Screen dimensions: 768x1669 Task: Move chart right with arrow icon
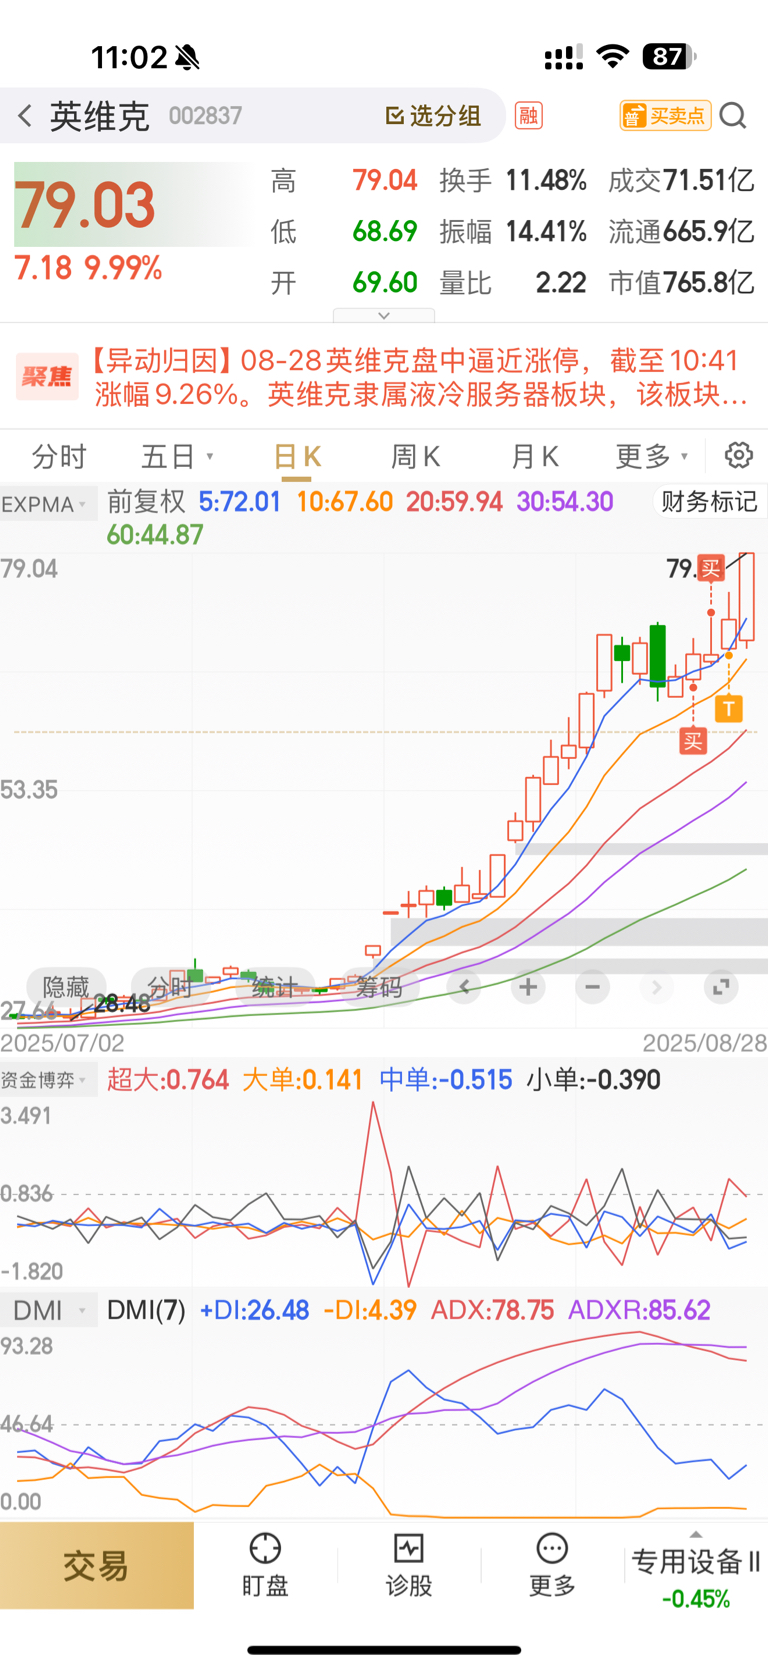coord(656,988)
